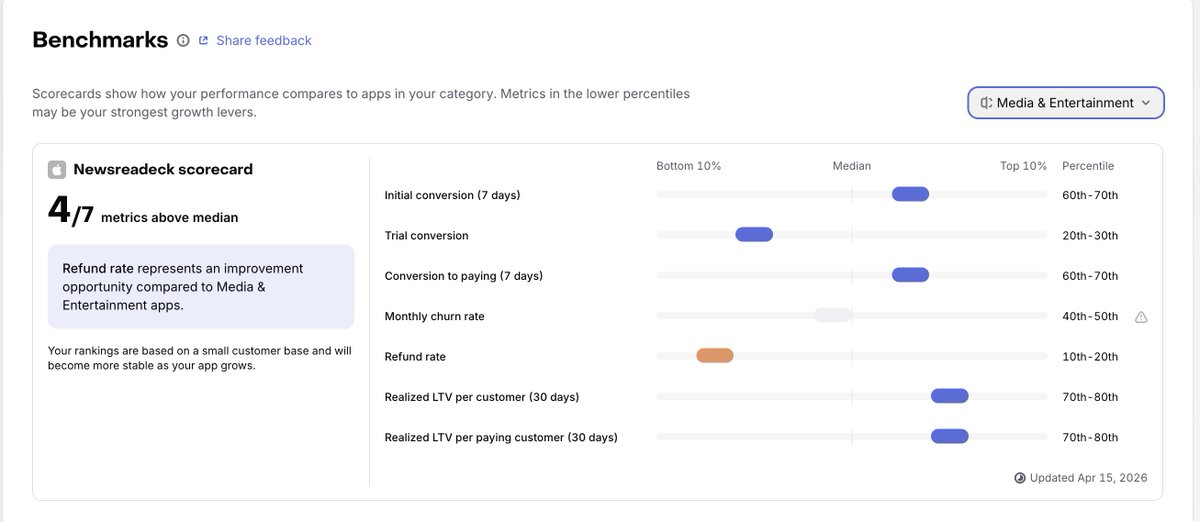Open the Share feedback link
The width and height of the screenshot is (1200, 522).
[264, 41]
